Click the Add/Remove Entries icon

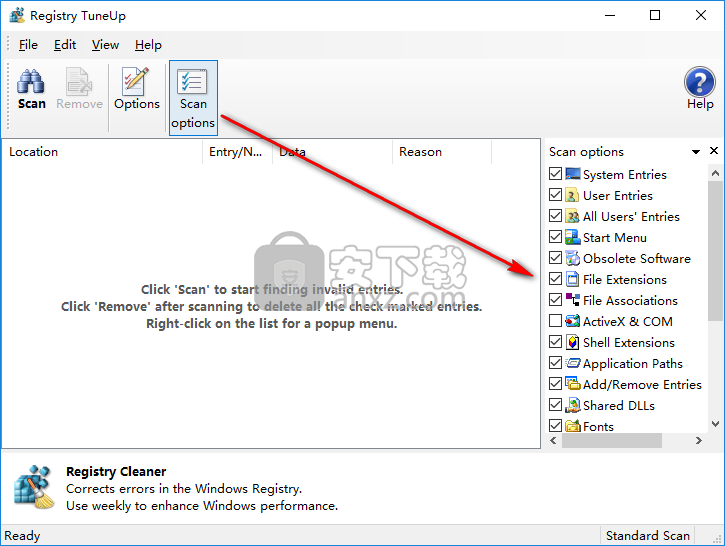(x=572, y=384)
